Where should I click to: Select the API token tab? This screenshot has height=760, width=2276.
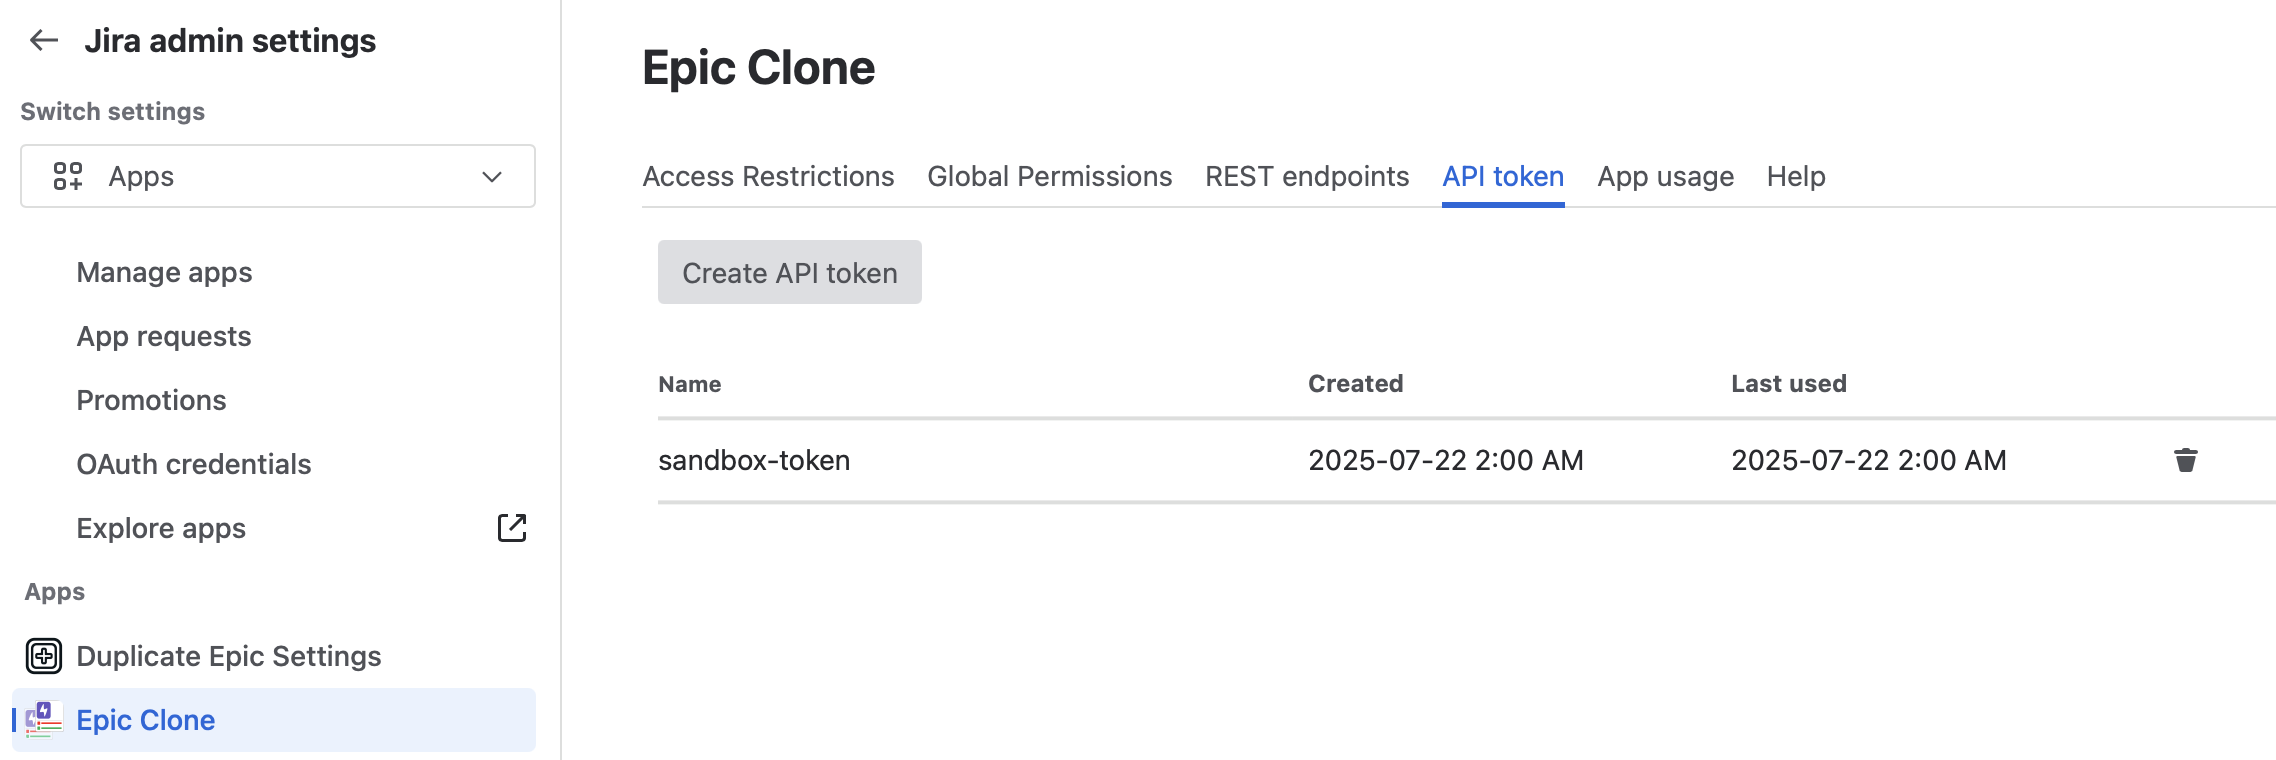pyautogui.click(x=1502, y=176)
